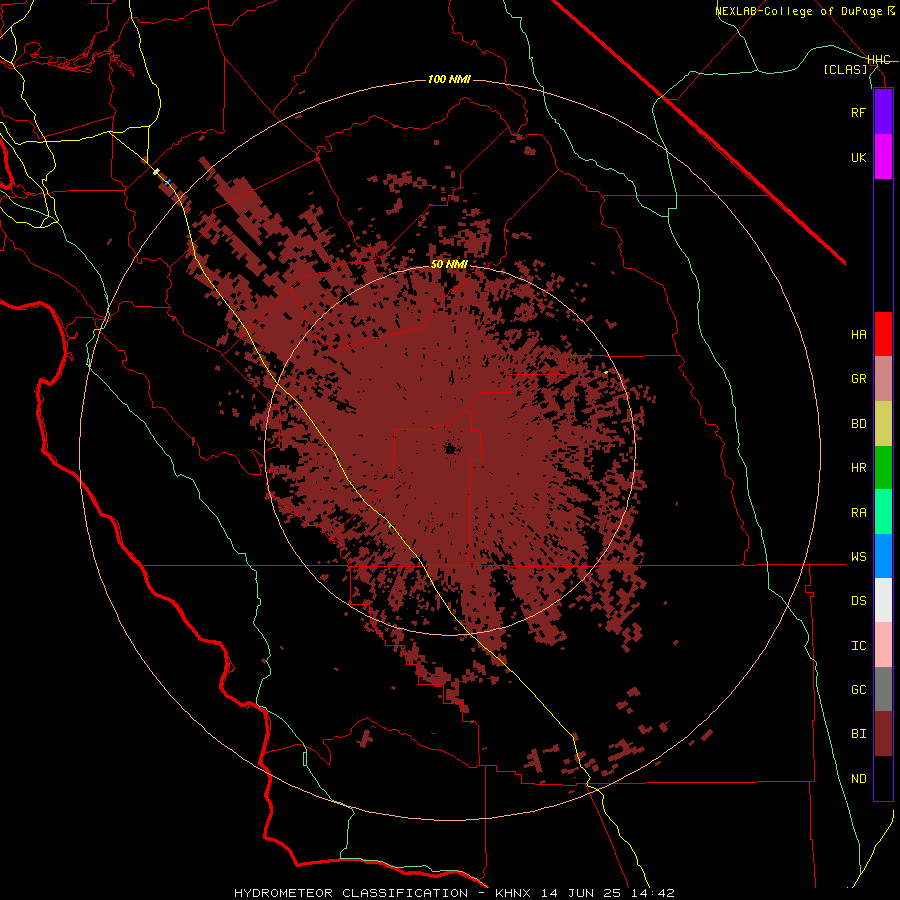The image size is (900, 900).
Task: Click the NEXLAB-College of DuPage credit text
Action: pyautogui.click(x=798, y=11)
